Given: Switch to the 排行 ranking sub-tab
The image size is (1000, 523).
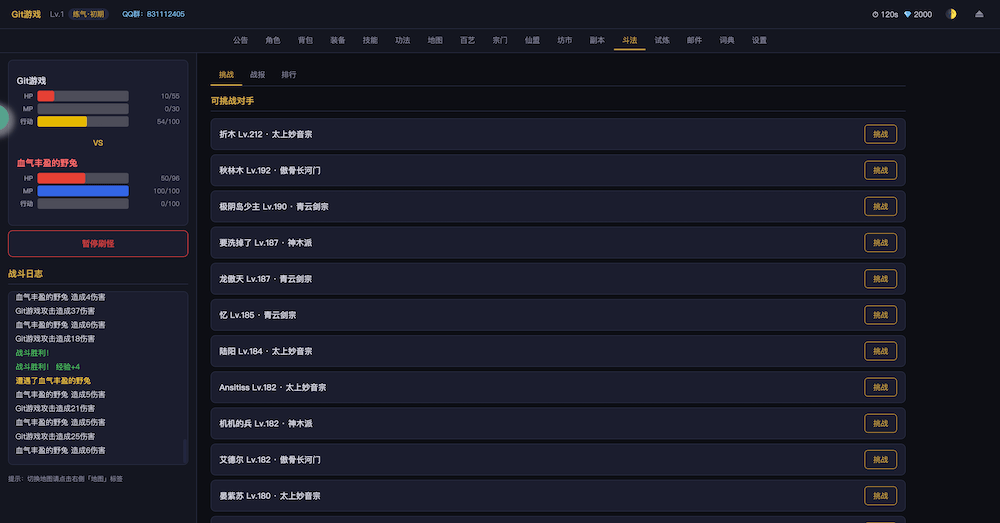Looking at the screenshot, I should tap(288, 75).
